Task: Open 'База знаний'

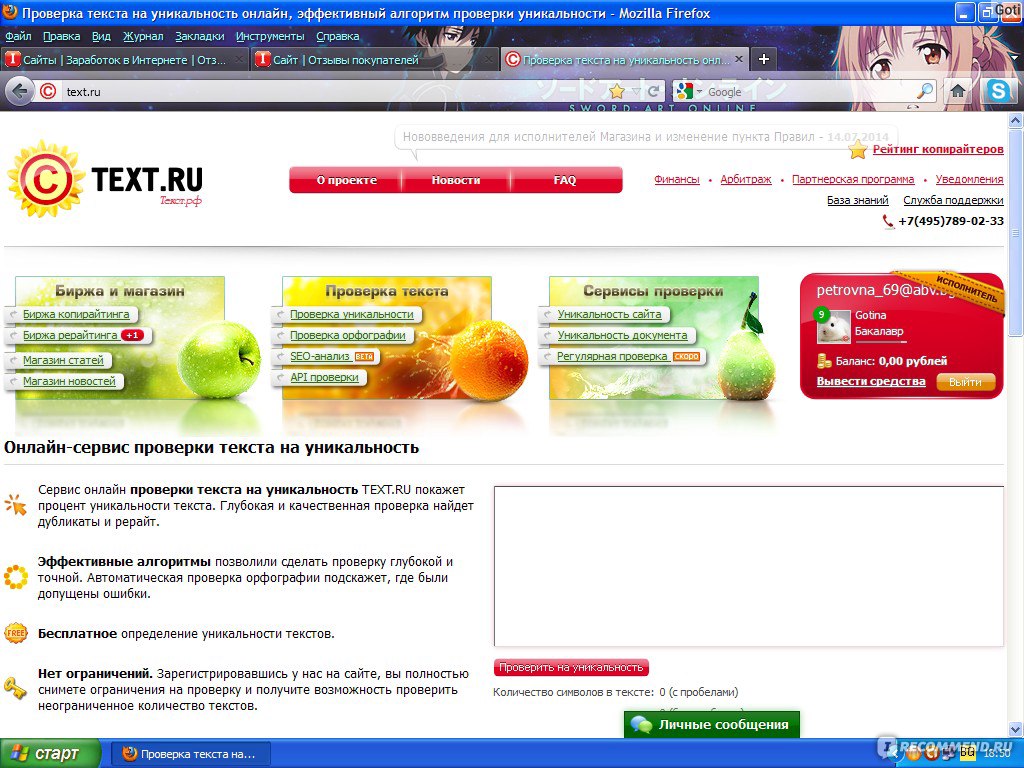Action: (x=857, y=200)
